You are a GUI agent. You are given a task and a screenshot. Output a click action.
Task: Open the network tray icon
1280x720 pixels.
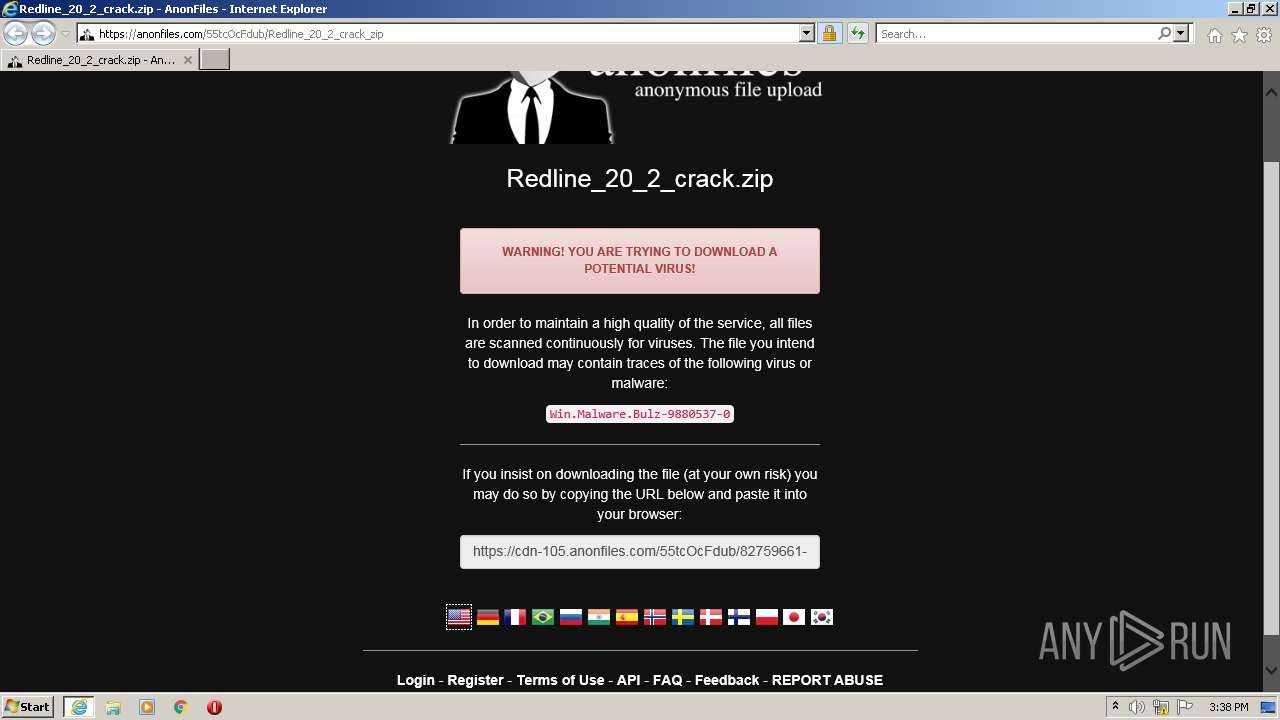pyautogui.click(x=1161, y=707)
